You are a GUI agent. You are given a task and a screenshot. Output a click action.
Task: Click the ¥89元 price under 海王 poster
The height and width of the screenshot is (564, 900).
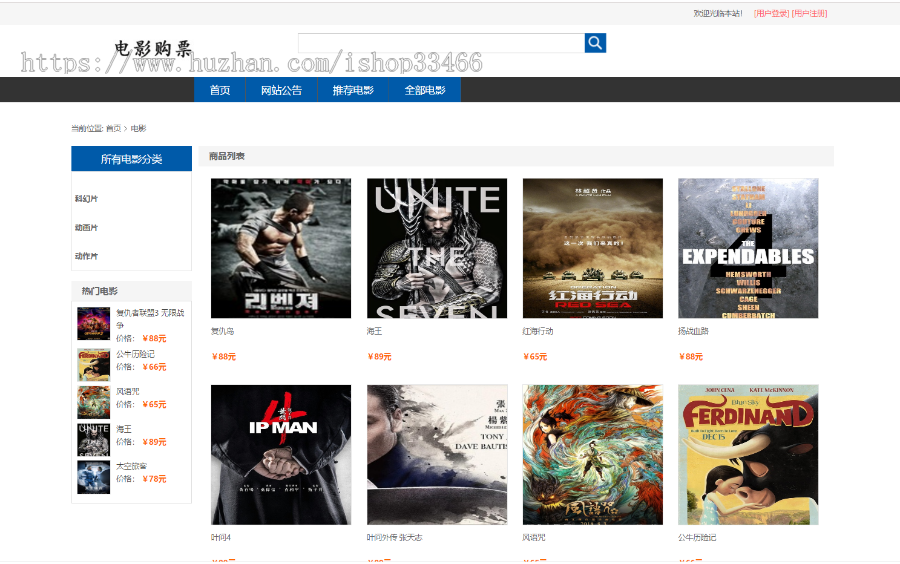379,357
